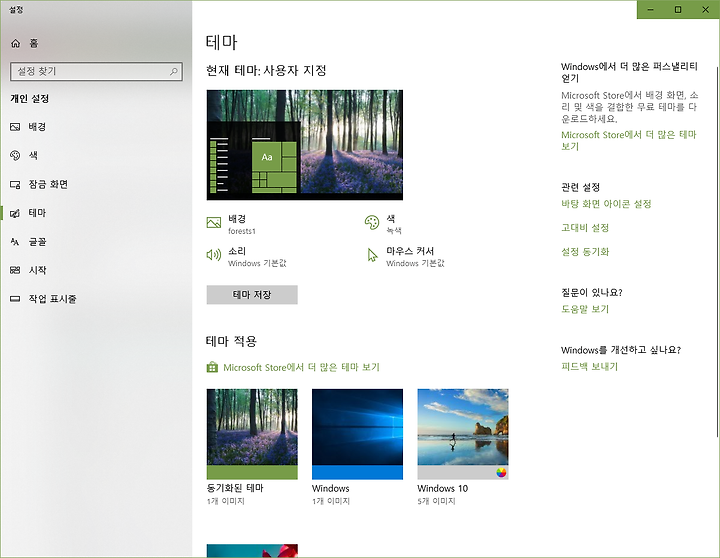
Task: Click the green color bar under 동기화된 테마
Action: coord(252,472)
